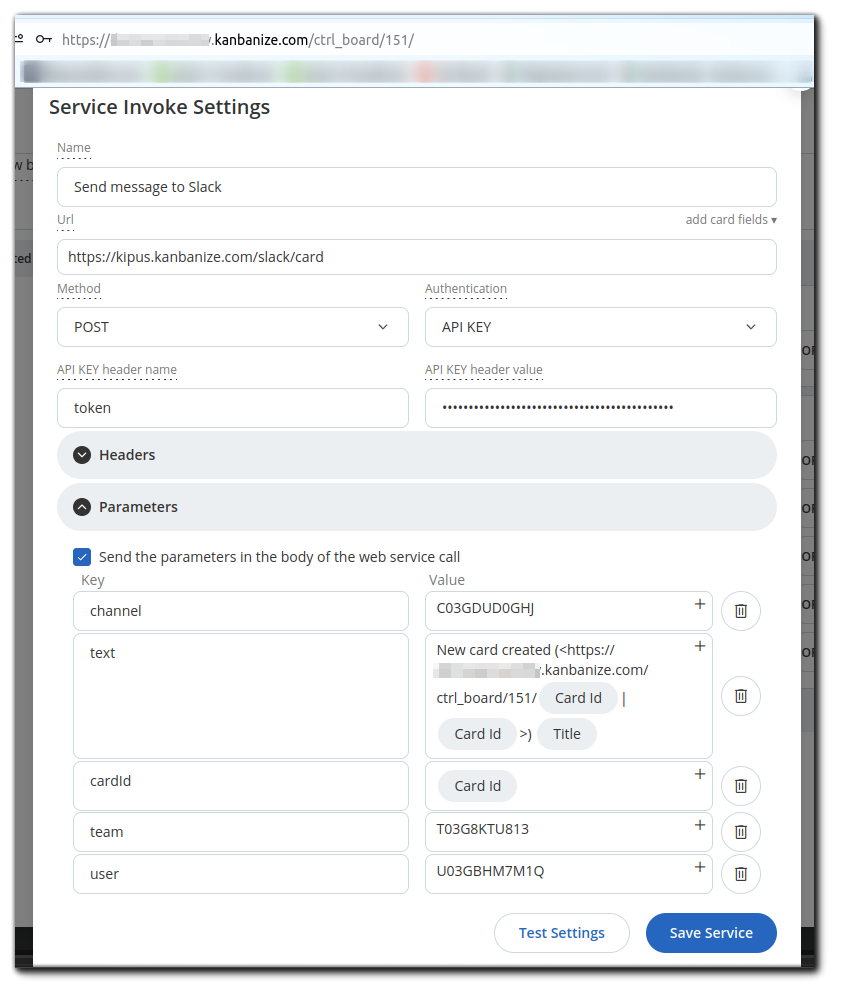
Task: Click the Authentication label
Action: [466, 289]
